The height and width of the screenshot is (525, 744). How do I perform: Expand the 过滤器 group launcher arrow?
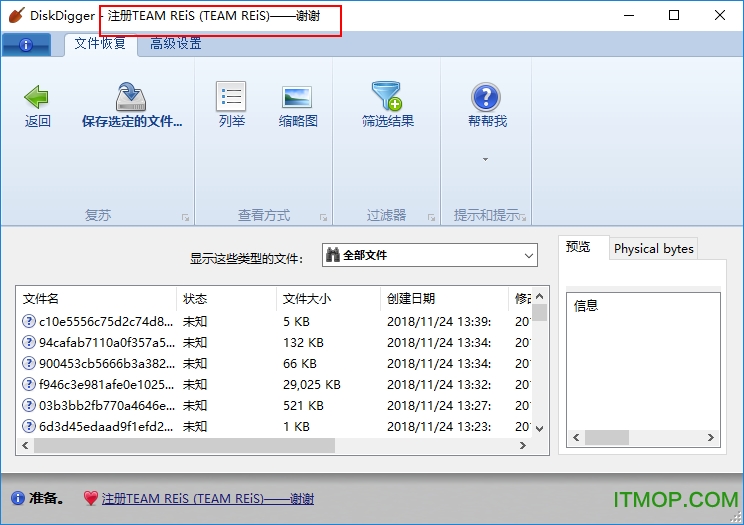431,217
